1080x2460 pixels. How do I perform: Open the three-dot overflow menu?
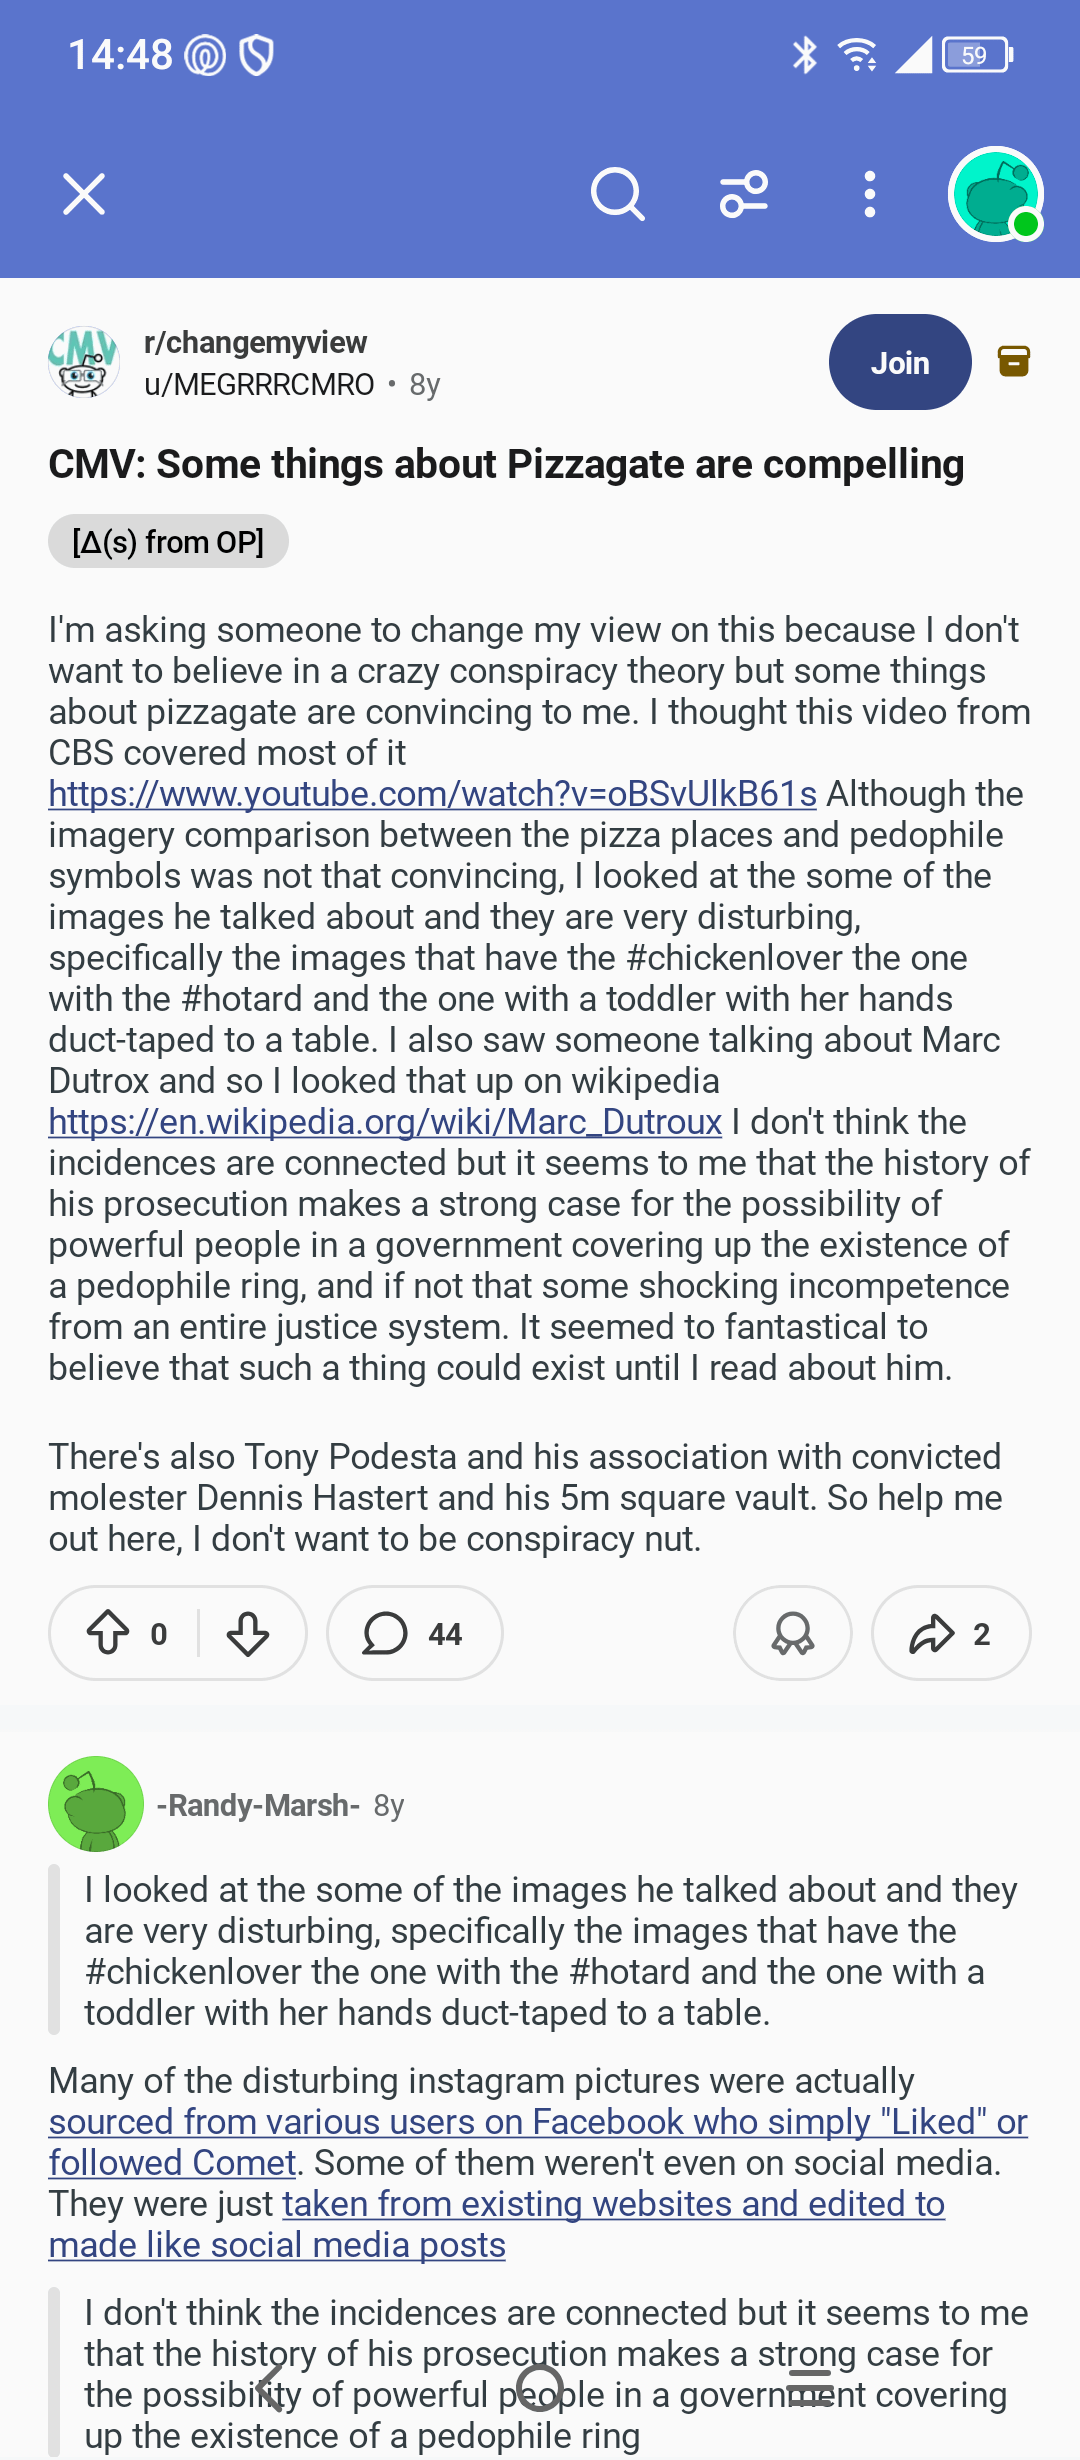(870, 194)
